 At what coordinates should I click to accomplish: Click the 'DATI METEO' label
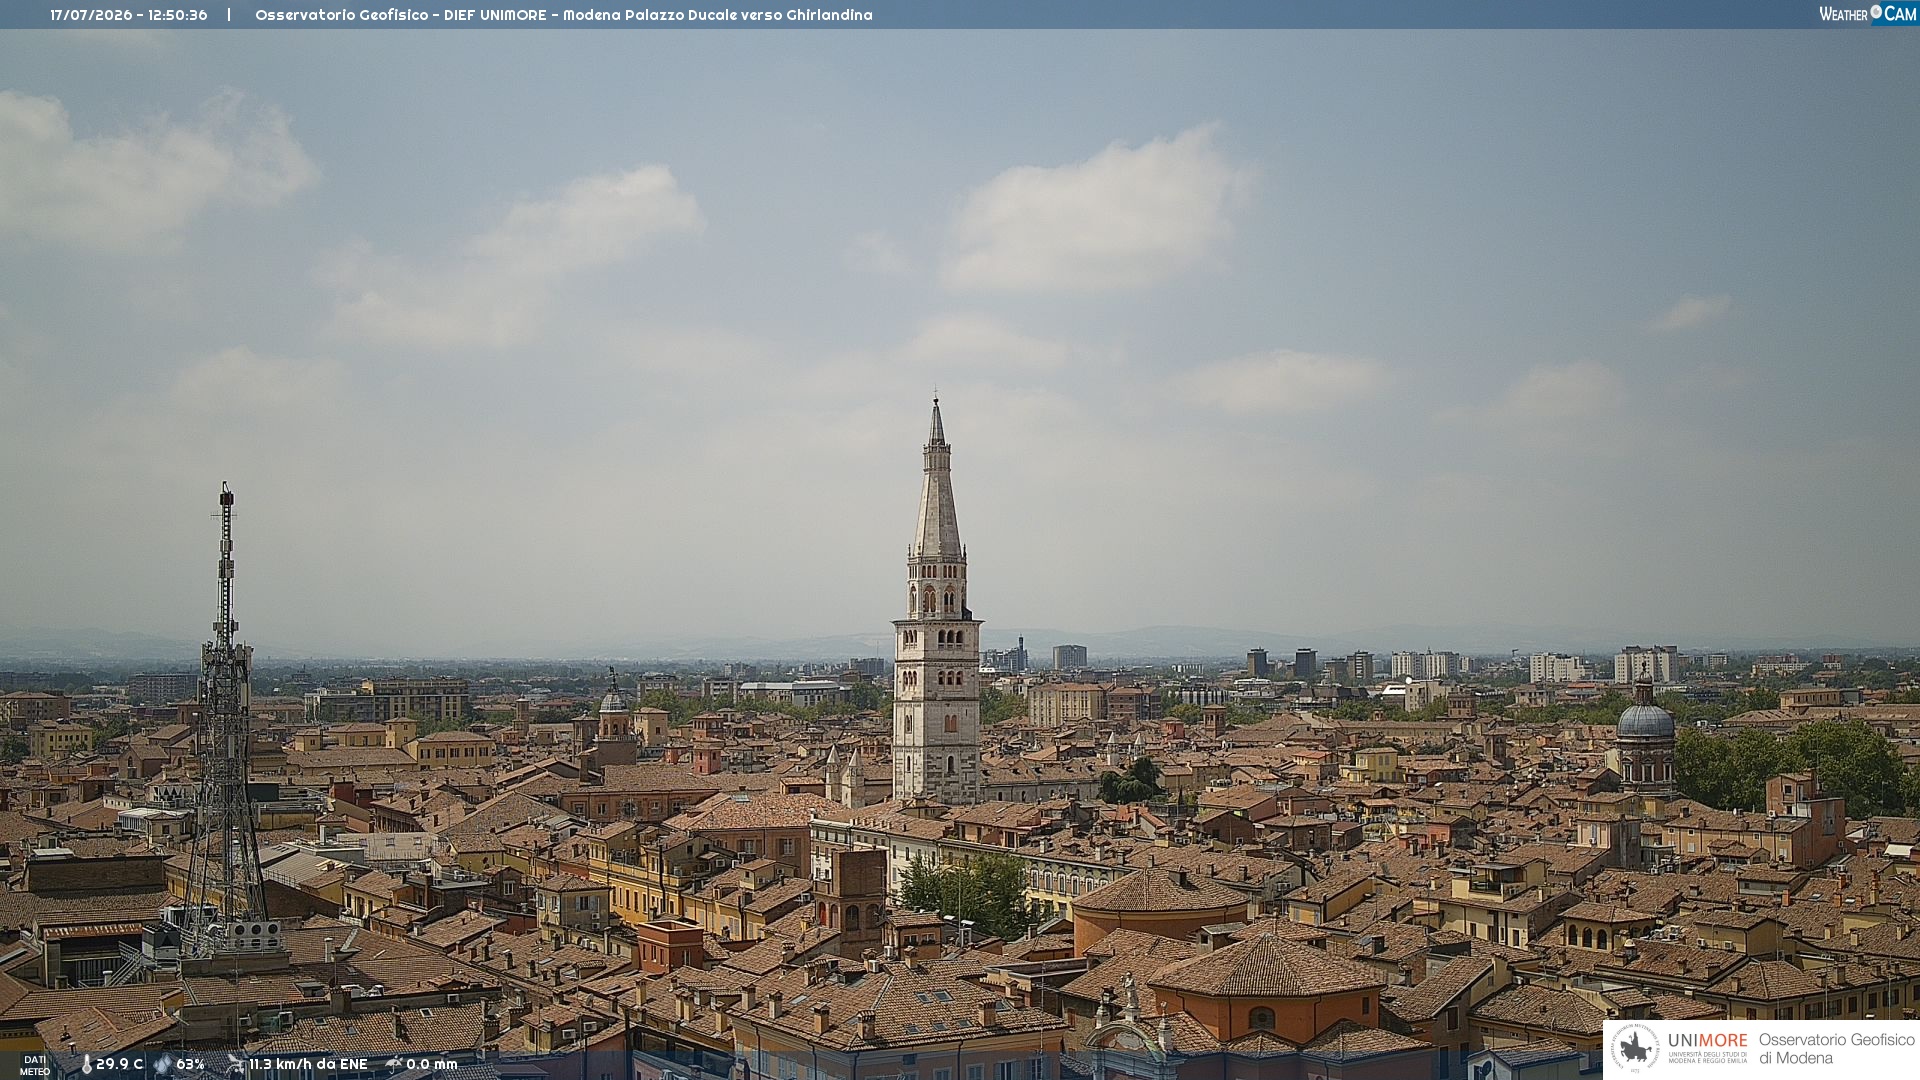pyautogui.click(x=35, y=1066)
